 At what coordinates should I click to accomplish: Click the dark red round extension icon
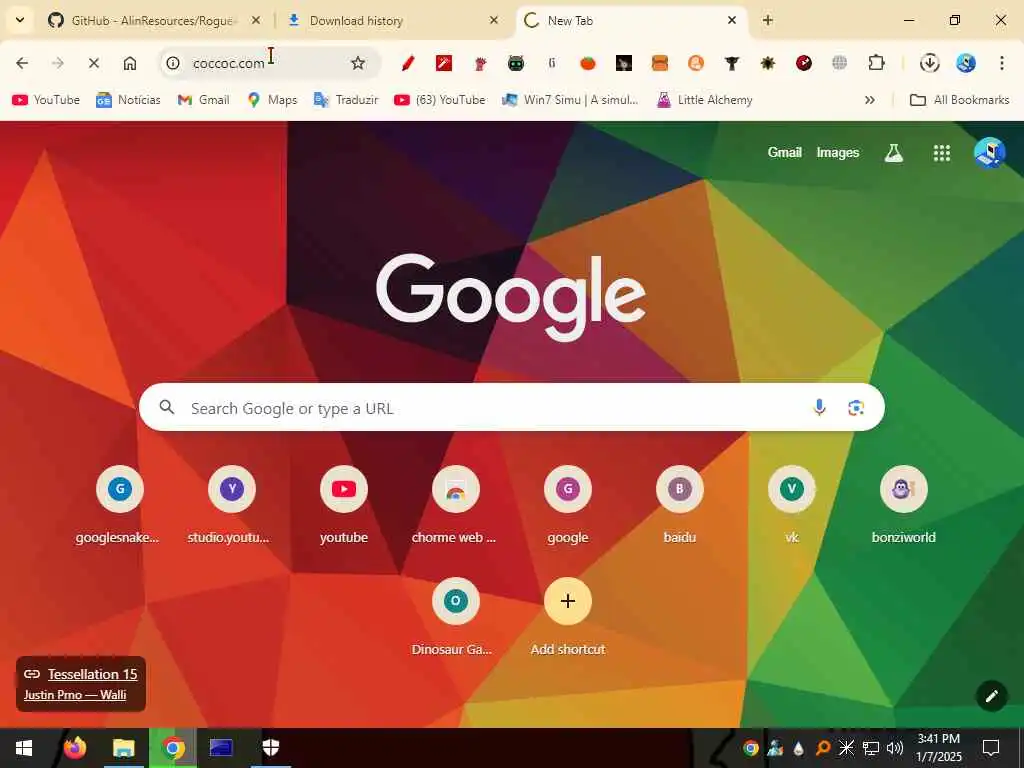tap(804, 63)
